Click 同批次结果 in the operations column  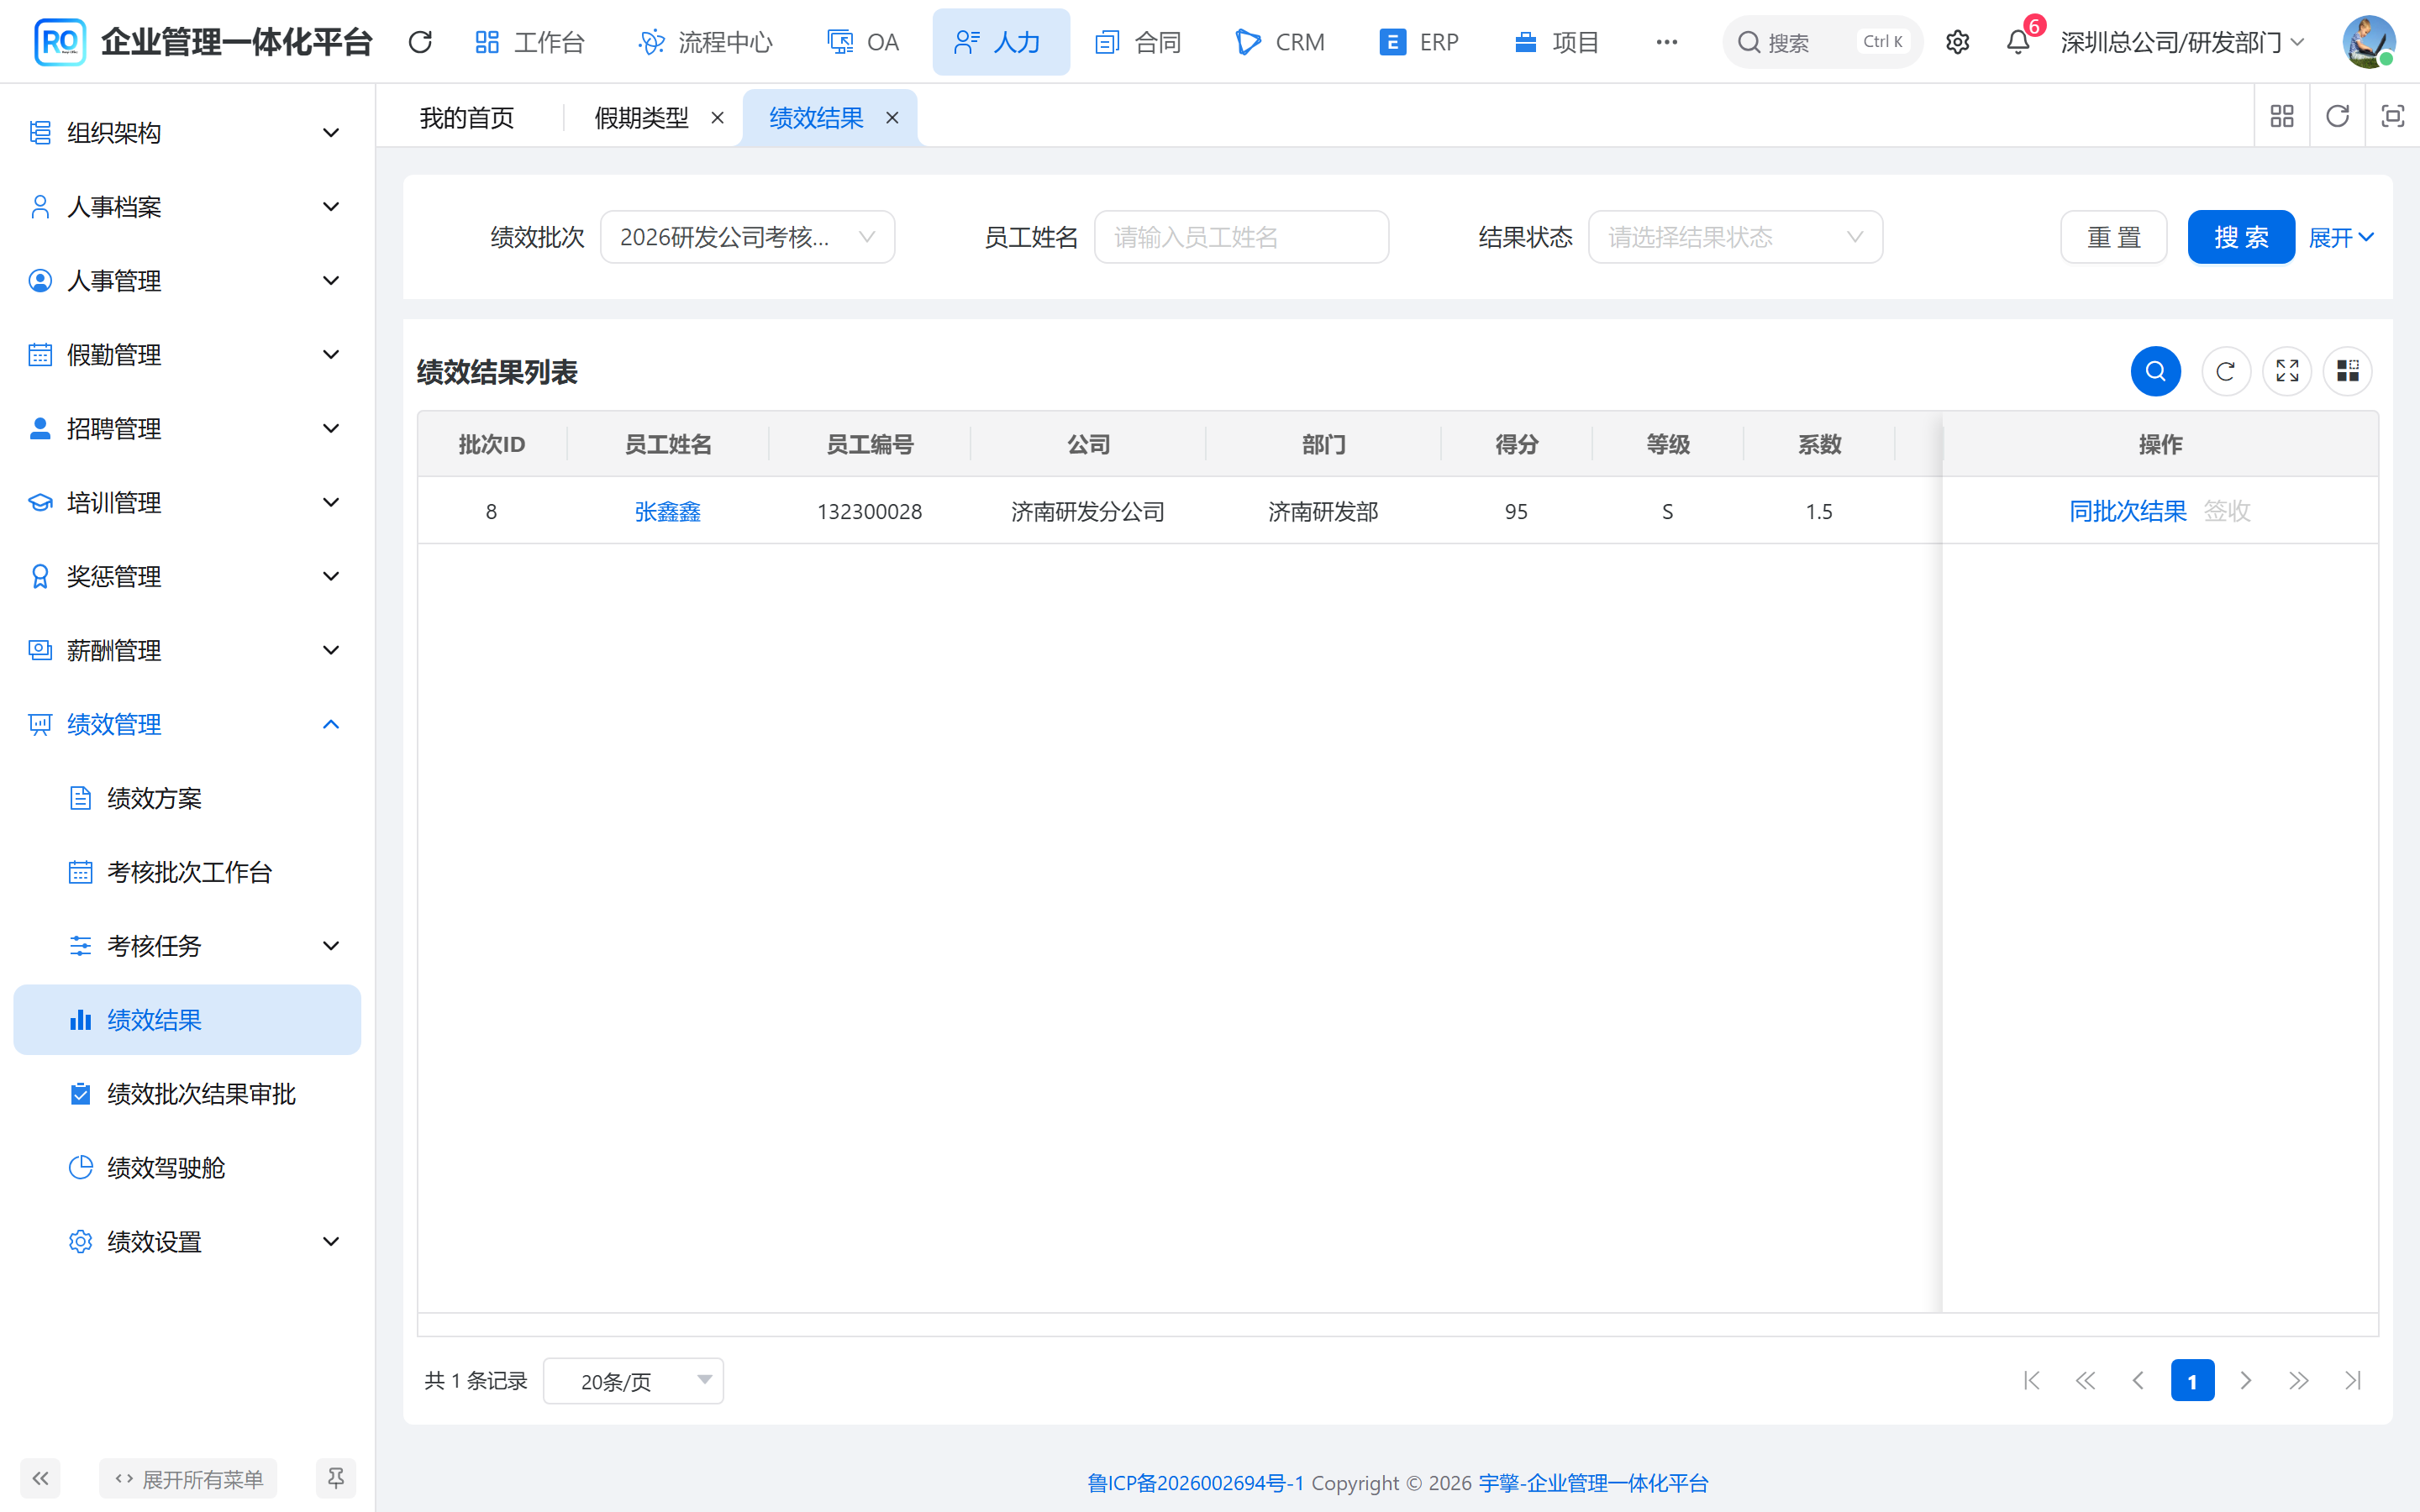pos(2127,511)
